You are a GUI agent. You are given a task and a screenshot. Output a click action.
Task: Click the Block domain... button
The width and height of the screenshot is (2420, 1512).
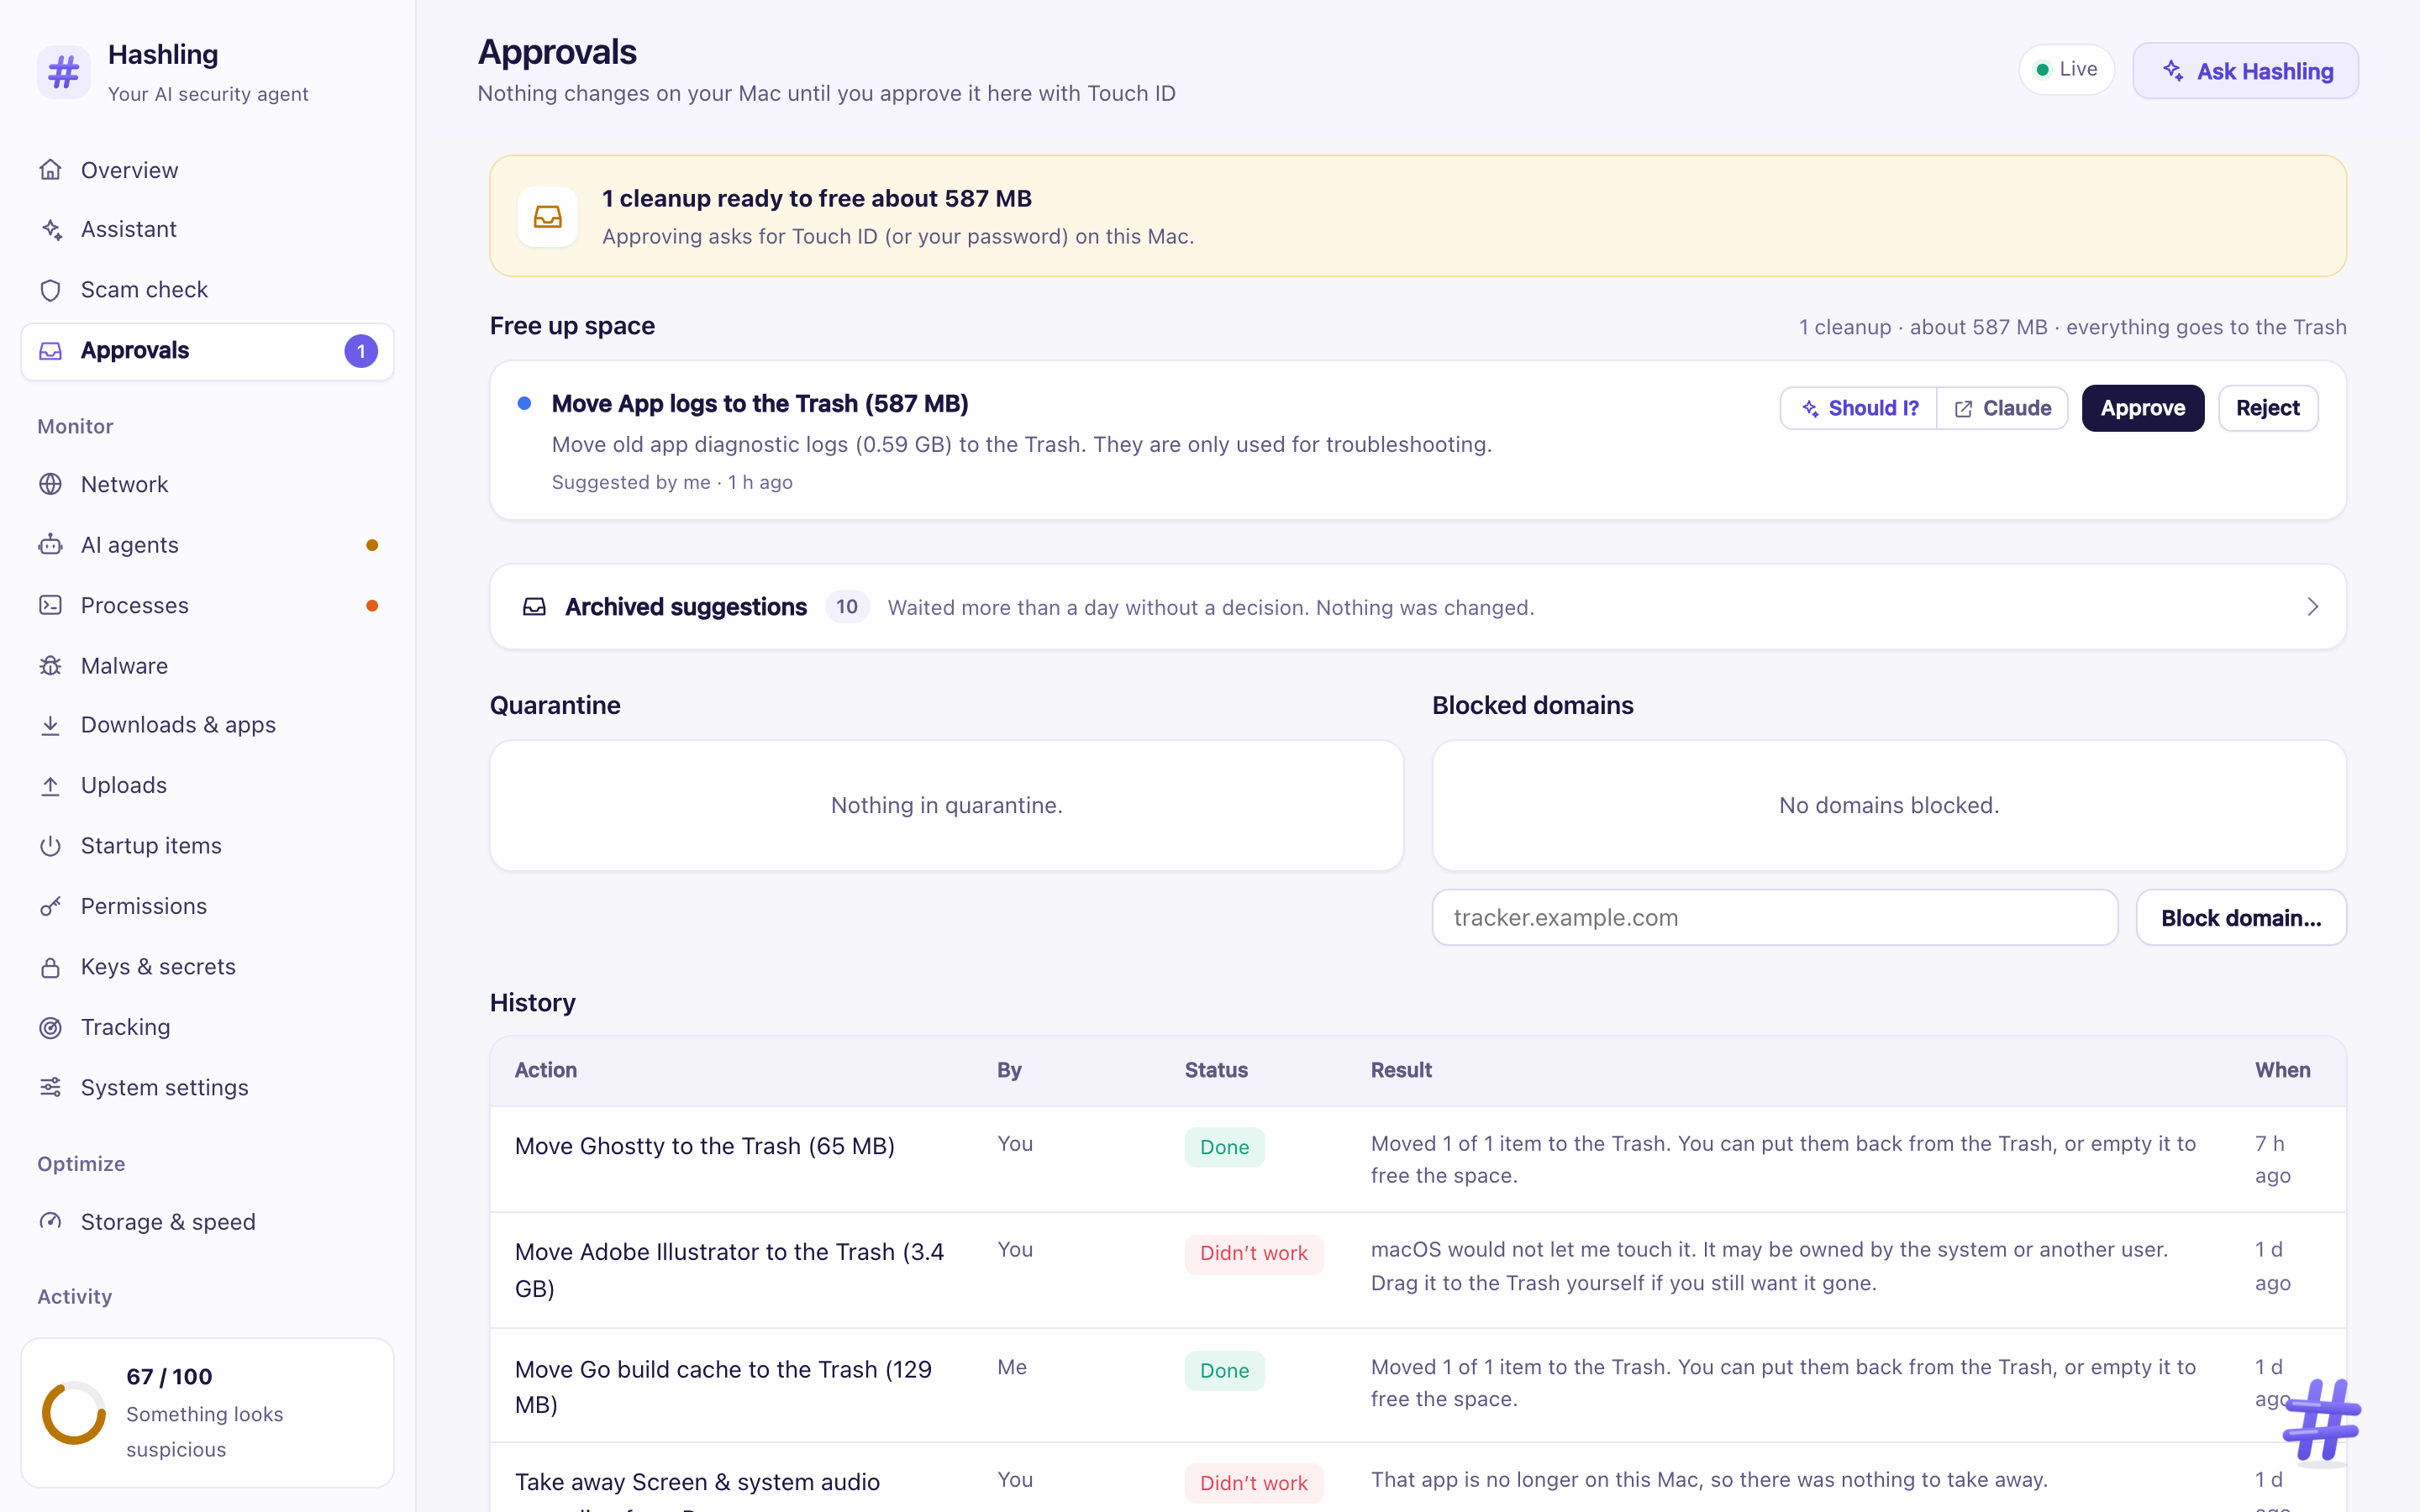[2241, 918]
